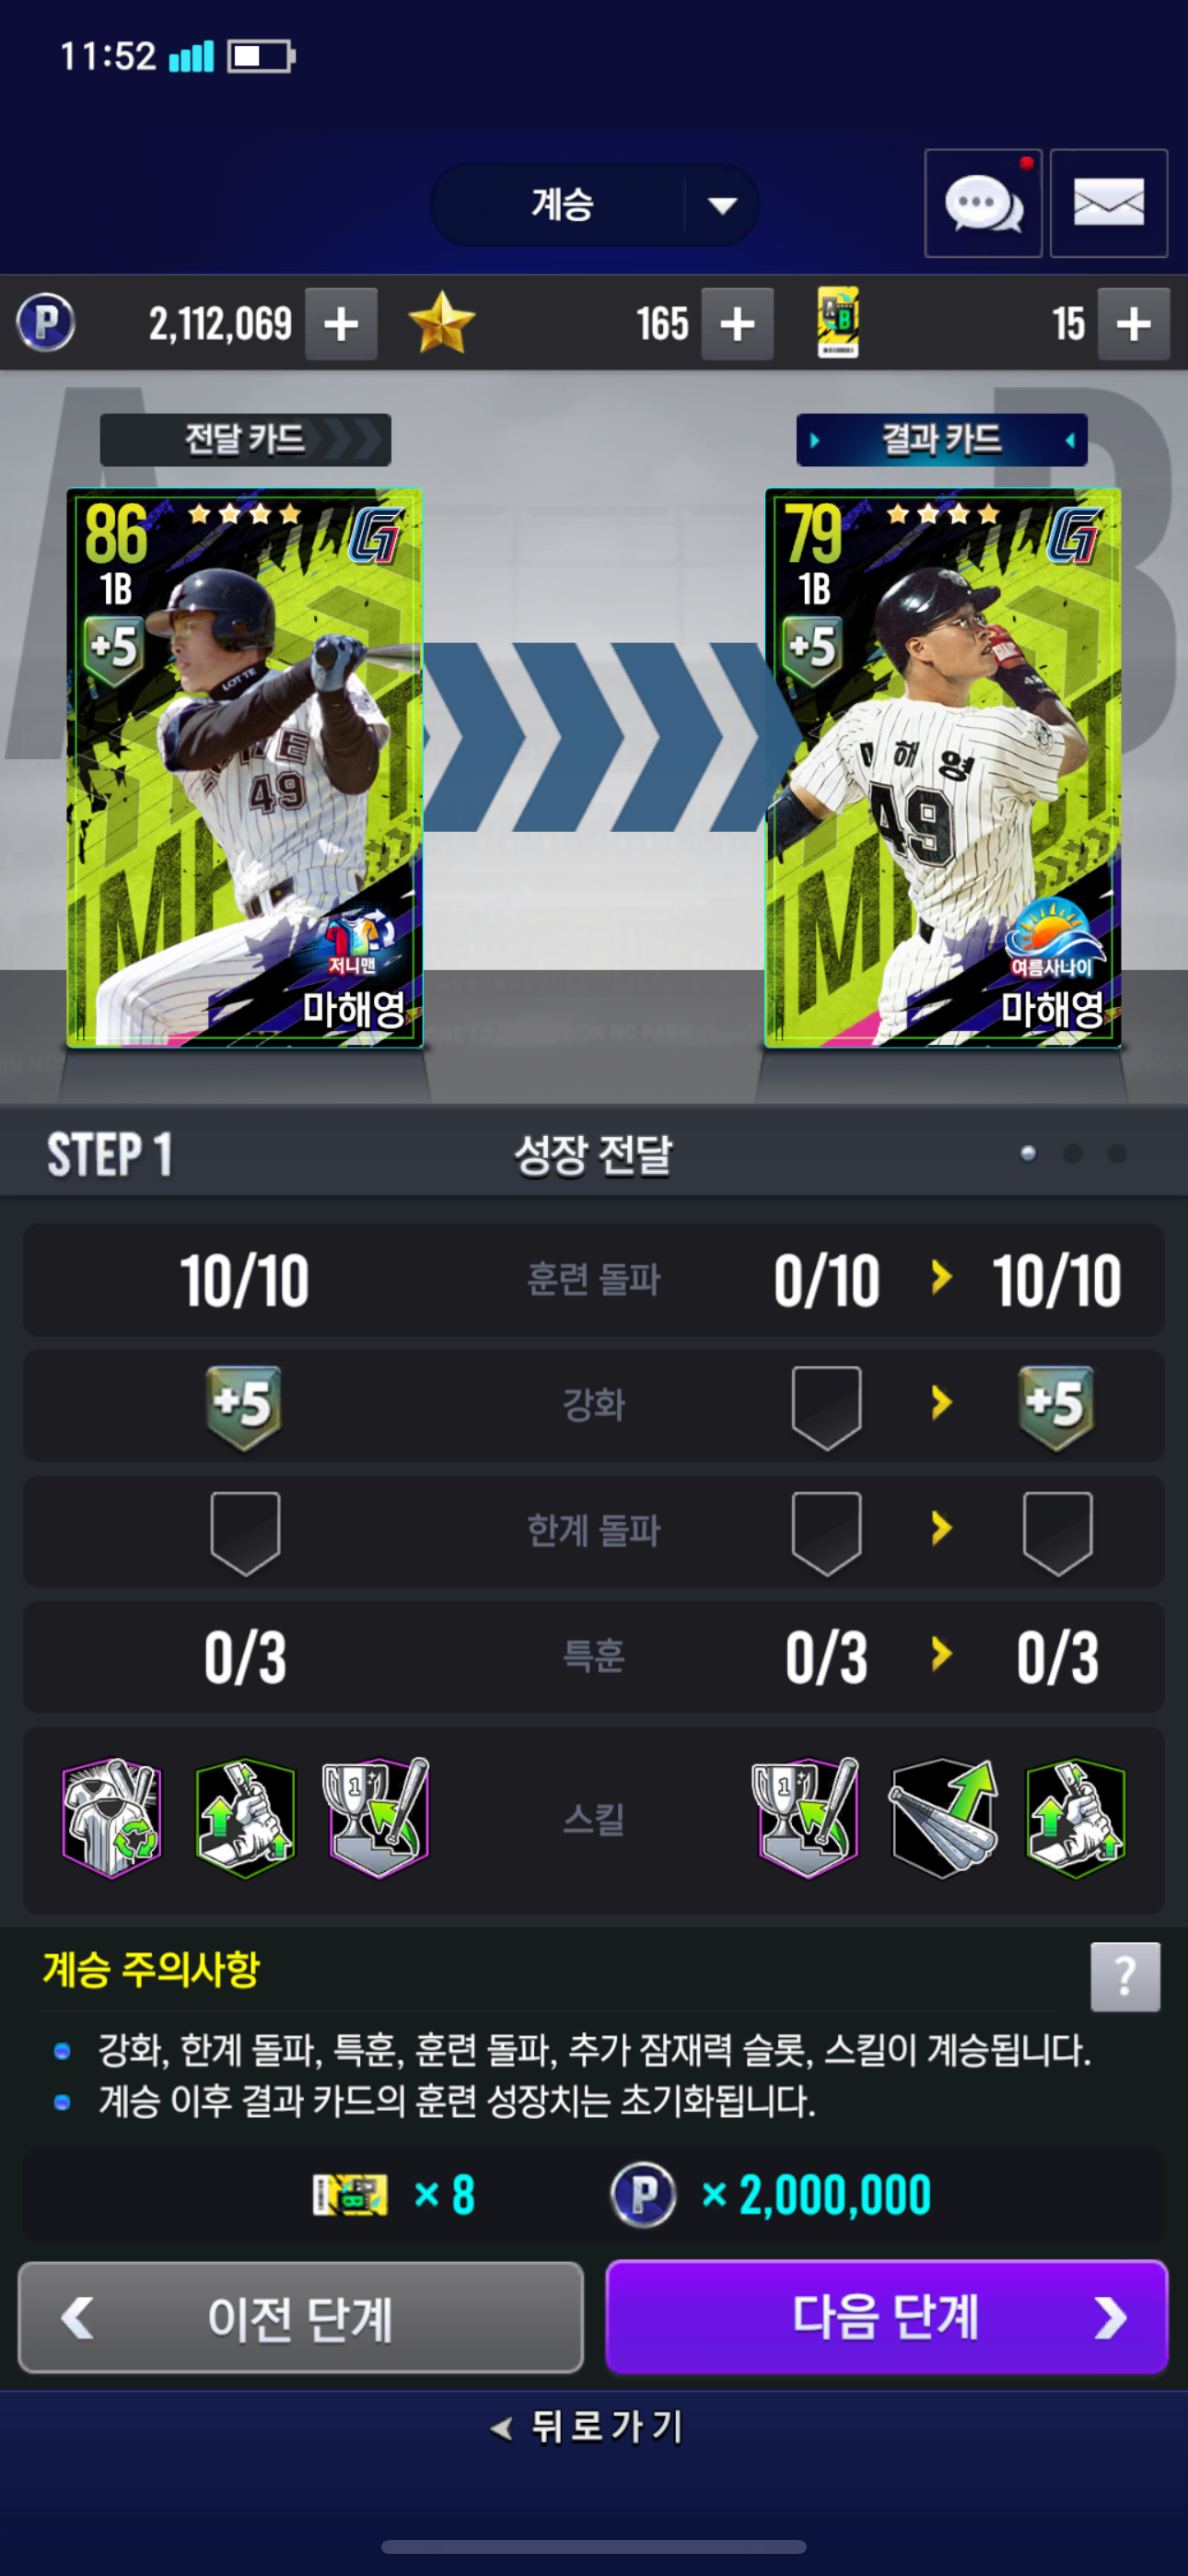Open the mailbox envelope icon
1188x2576 pixels.
(x=1108, y=204)
